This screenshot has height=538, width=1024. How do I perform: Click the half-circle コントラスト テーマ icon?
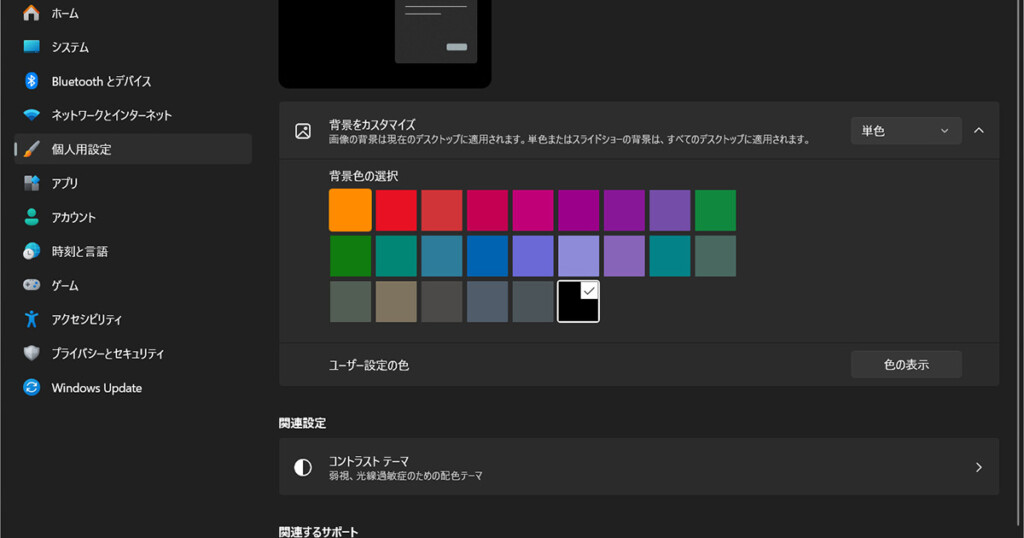click(x=303, y=467)
